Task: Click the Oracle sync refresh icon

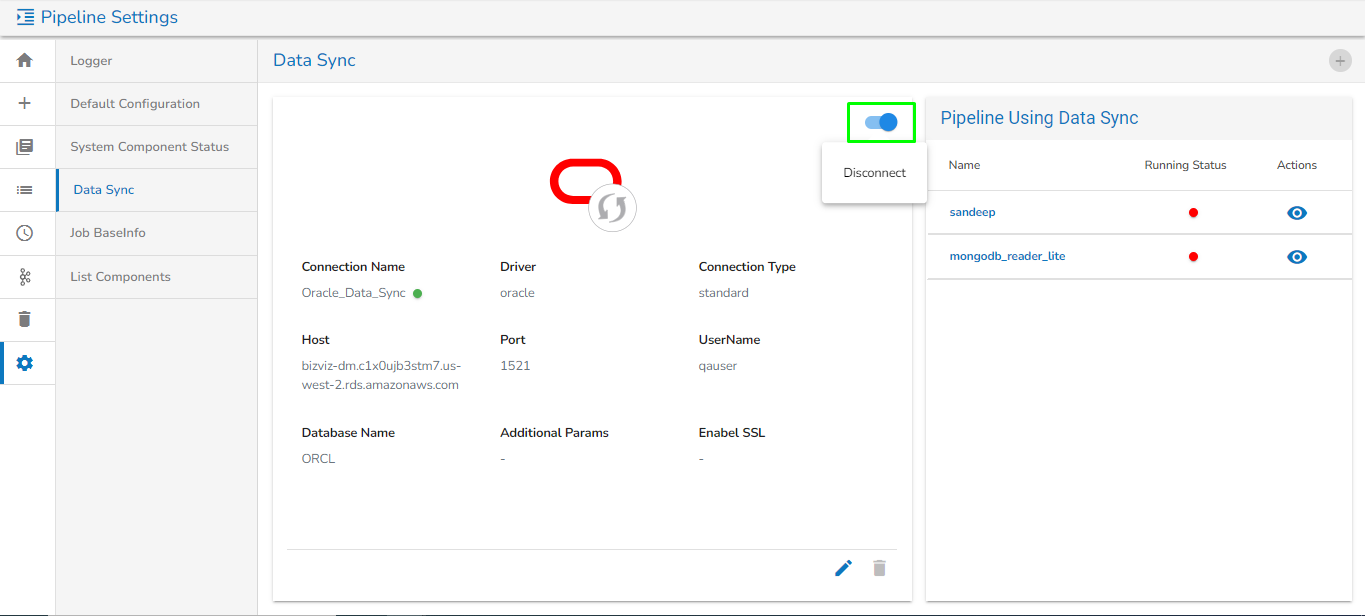Action: pos(612,208)
